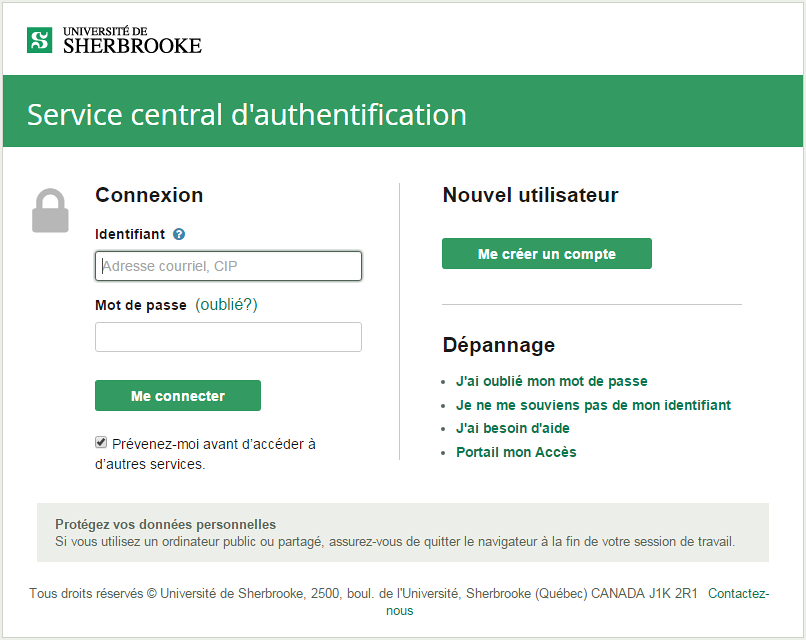Toggle the "Prévenez-moi avant d'accéder" checkbox
This screenshot has height=640, width=806.
pos(101,441)
